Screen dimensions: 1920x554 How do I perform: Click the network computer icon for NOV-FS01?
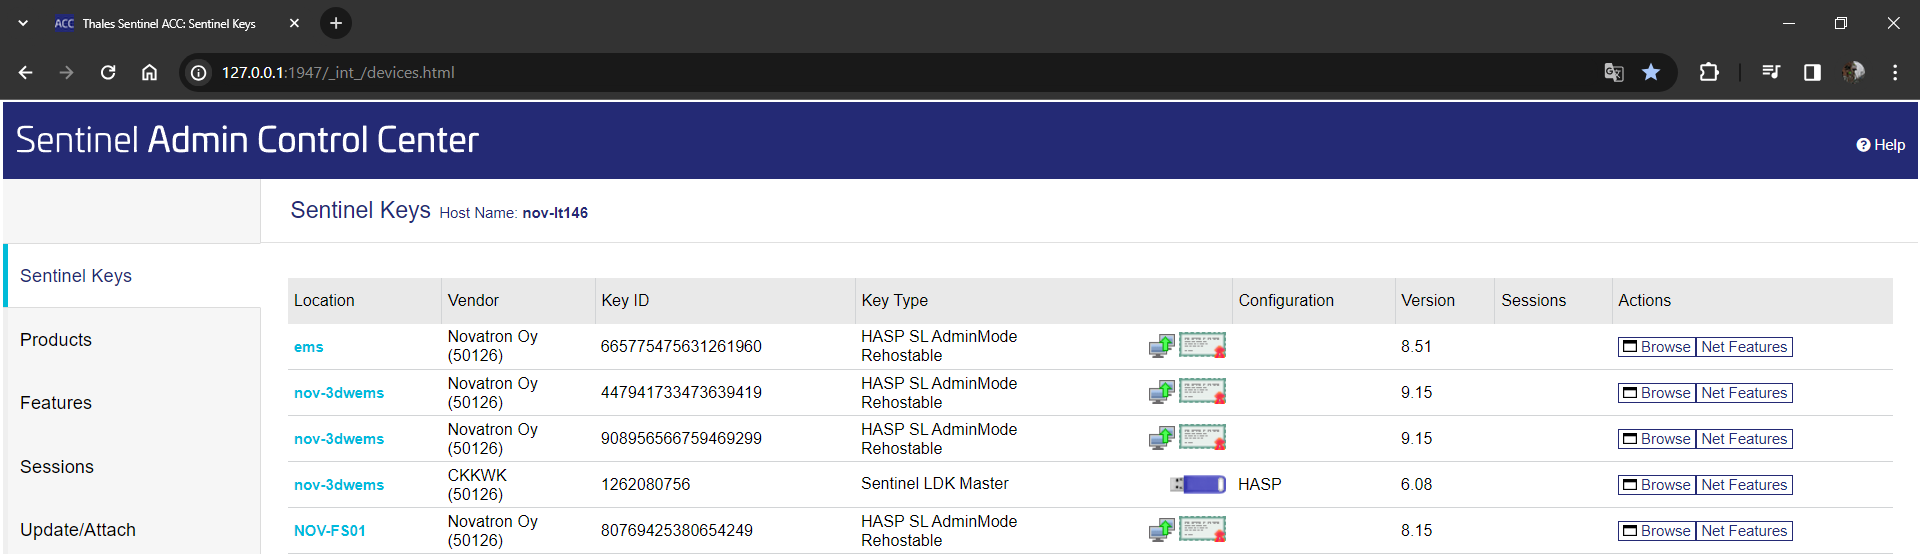pyautogui.click(x=1161, y=530)
